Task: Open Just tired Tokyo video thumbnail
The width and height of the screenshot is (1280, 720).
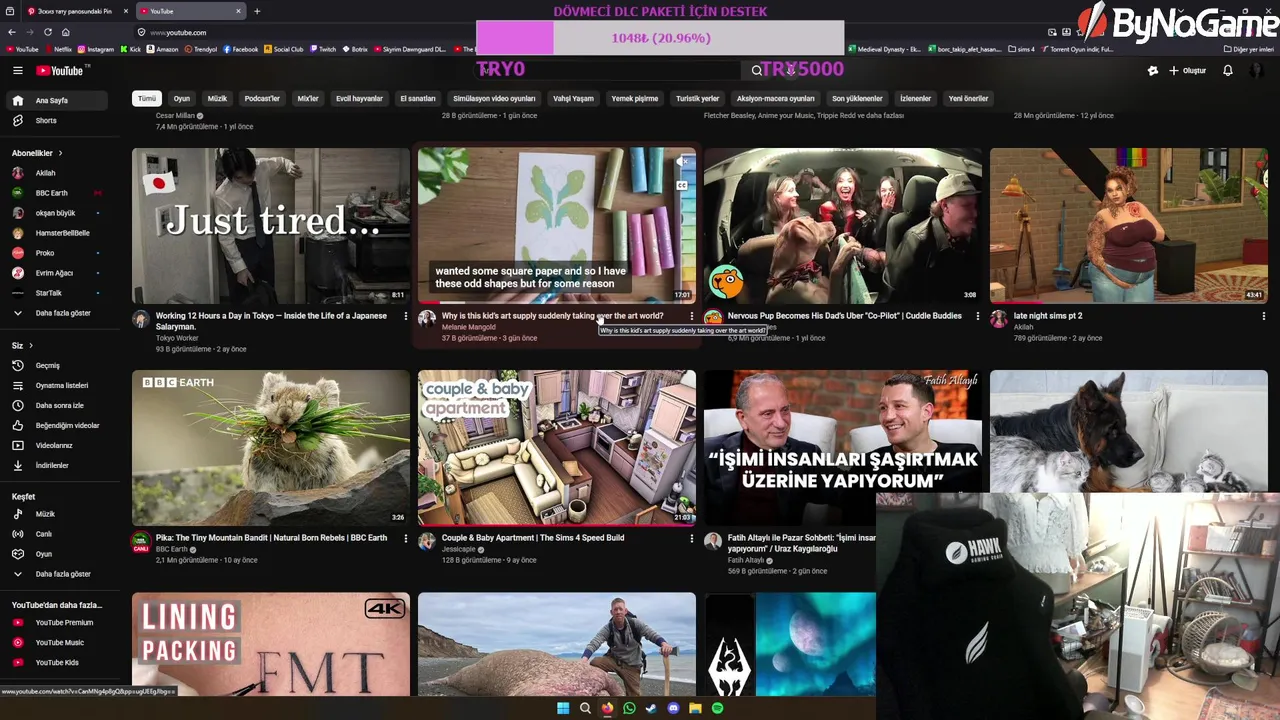Action: (x=271, y=226)
